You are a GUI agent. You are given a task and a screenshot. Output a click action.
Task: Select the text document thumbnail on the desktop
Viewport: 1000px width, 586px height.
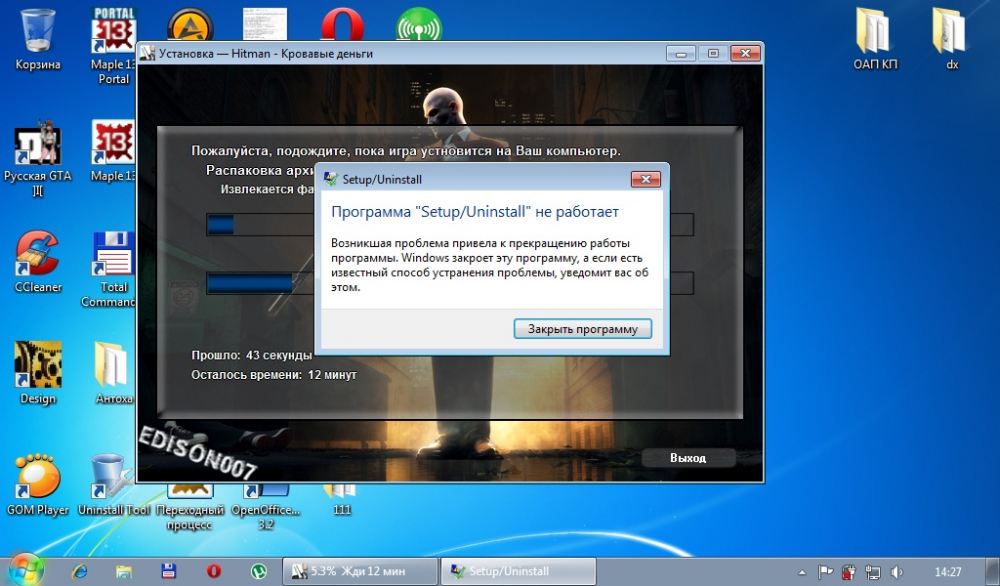265,24
